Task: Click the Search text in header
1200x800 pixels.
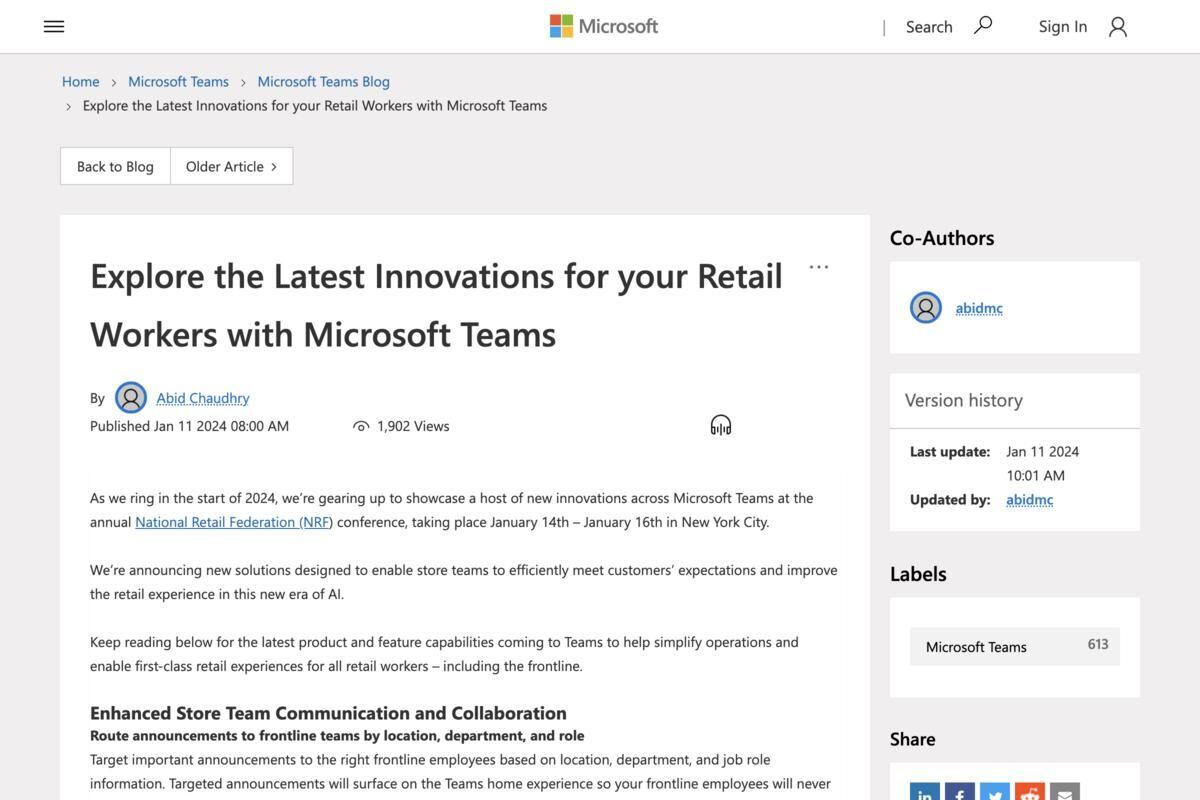Action: tap(929, 26)
